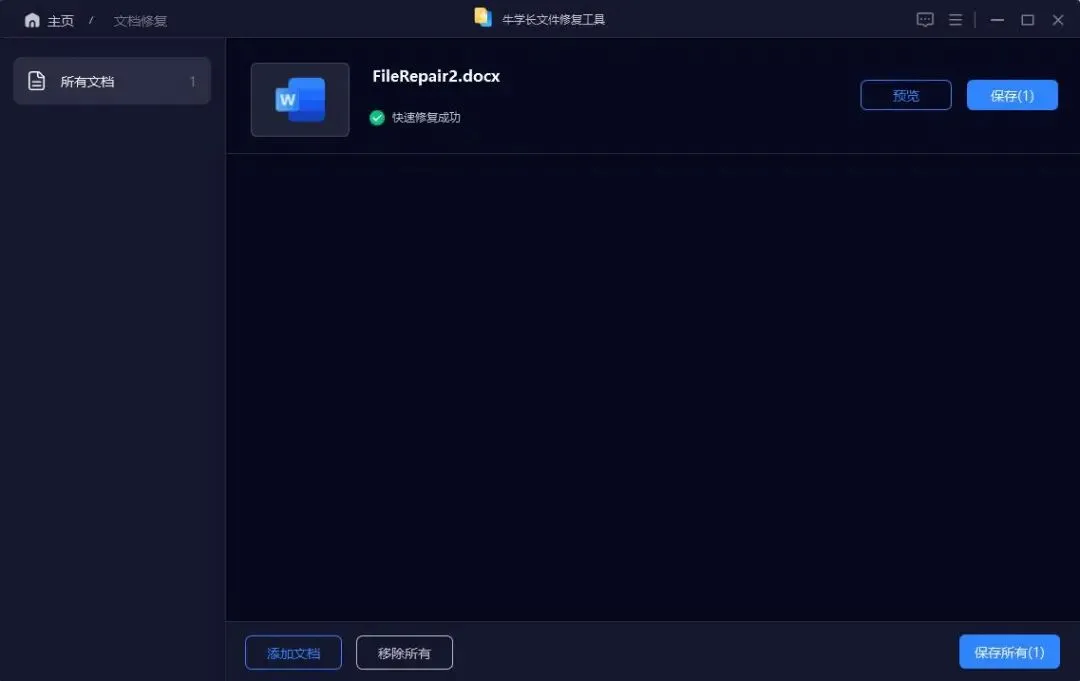Screen dimensions: 1080x681
Task: Close the application window
Action: click(x=1058, y=20)
